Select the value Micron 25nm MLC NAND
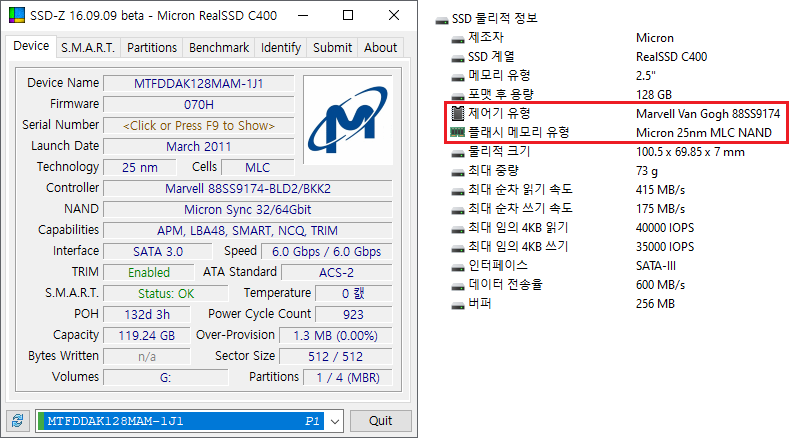 click(704, 132)
